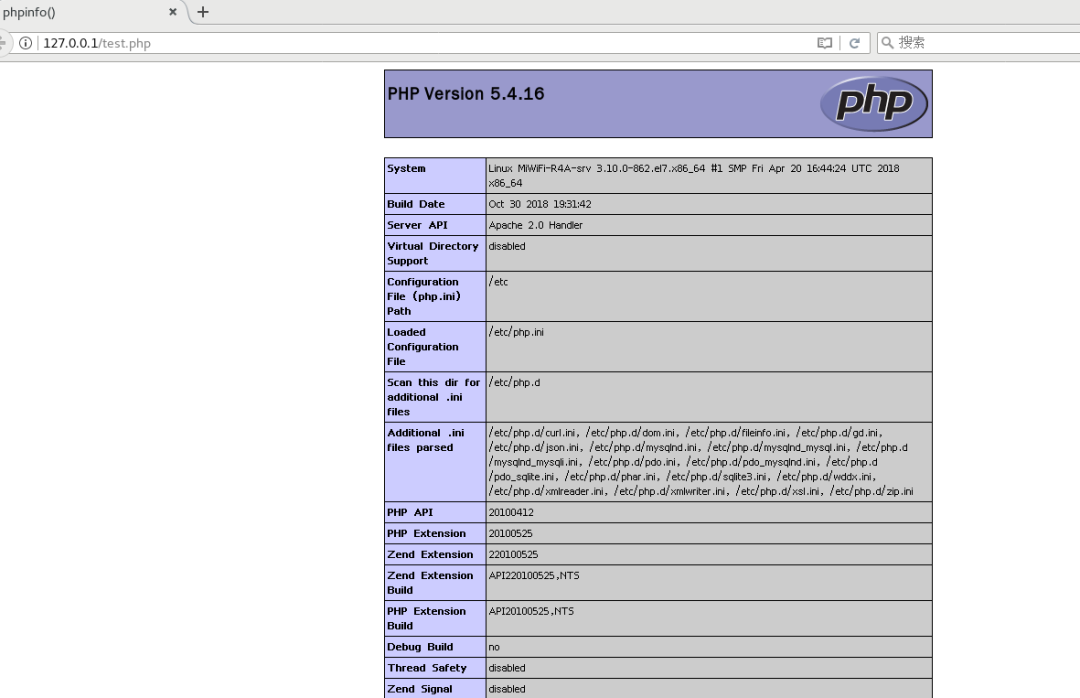Reload the page with the refresh icon
Viewport: 1080px width, 698px height.
tap(854, 43)
